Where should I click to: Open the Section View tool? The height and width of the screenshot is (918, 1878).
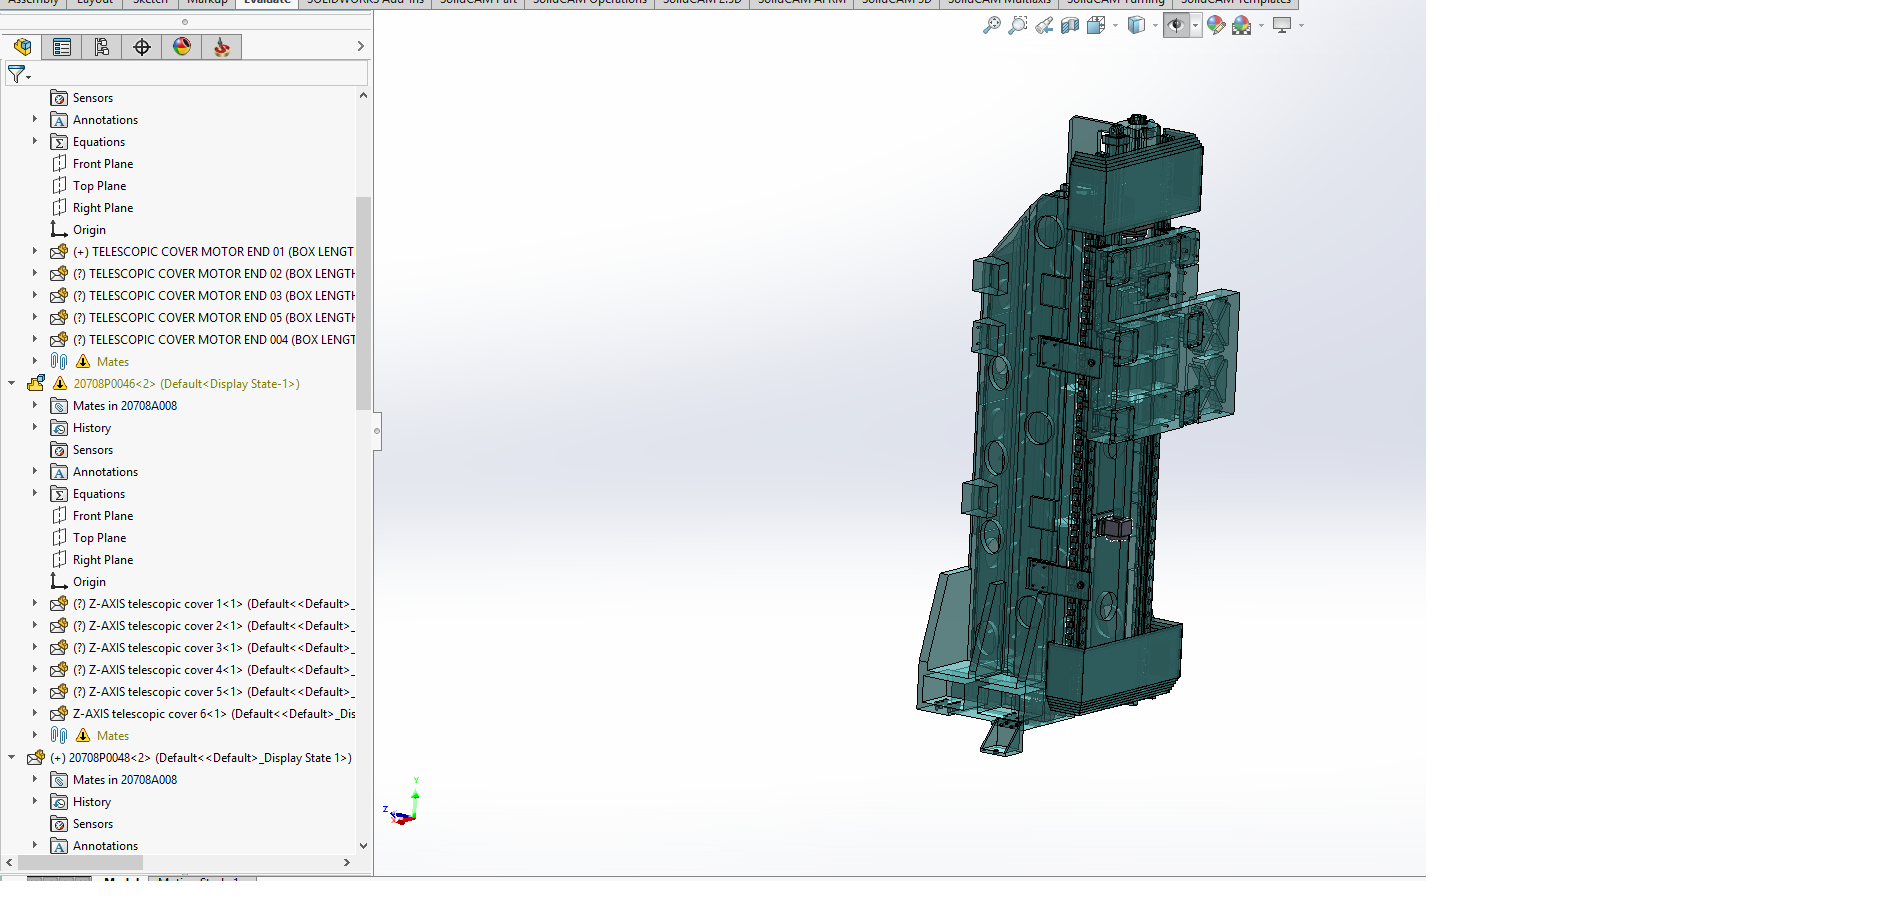[x=1069, y=25]
